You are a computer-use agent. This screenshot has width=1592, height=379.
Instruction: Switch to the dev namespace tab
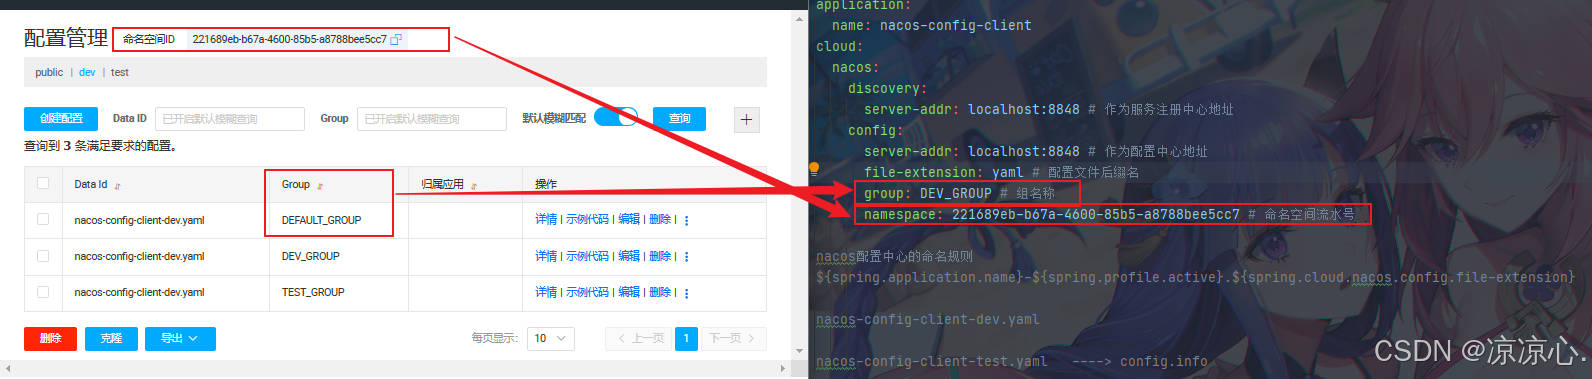click(87, 72)
